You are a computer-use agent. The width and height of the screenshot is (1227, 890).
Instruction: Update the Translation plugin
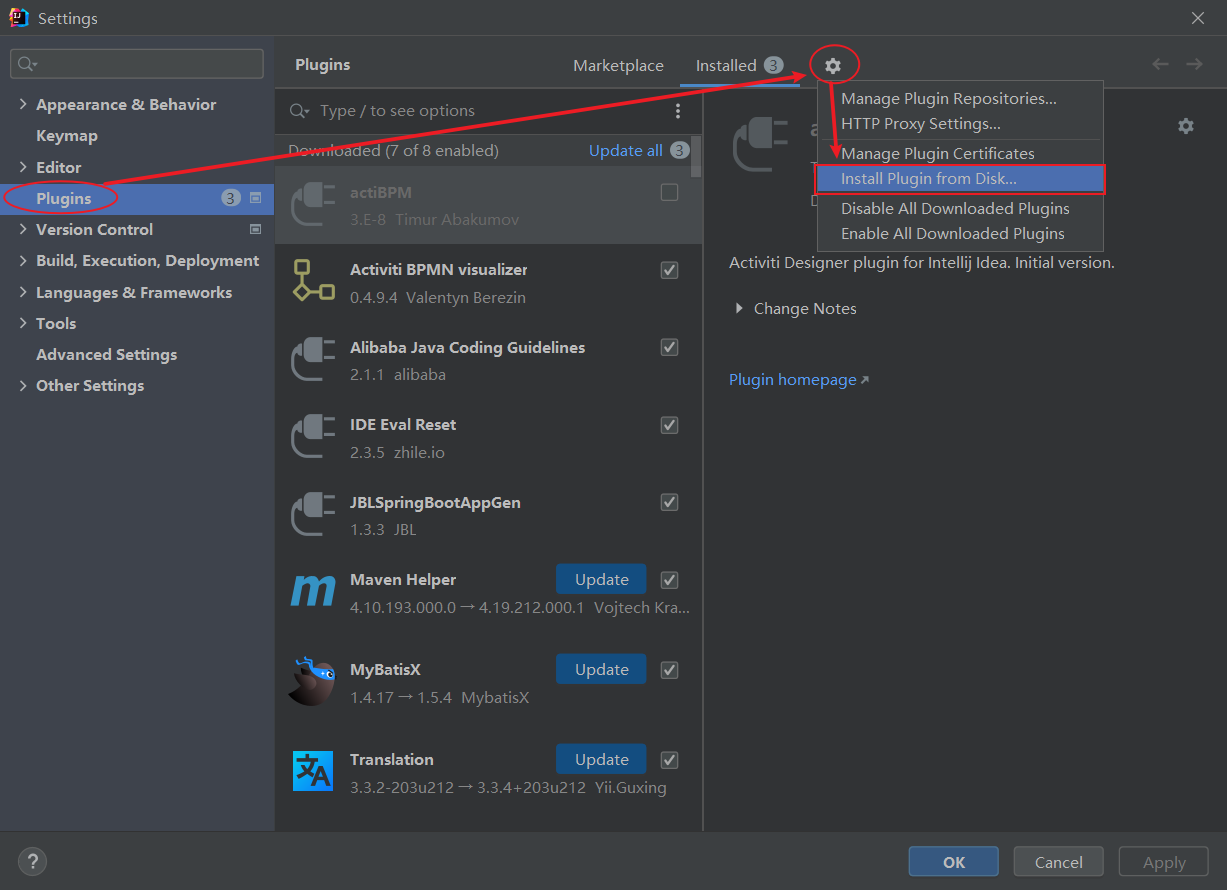click(601, 760)
